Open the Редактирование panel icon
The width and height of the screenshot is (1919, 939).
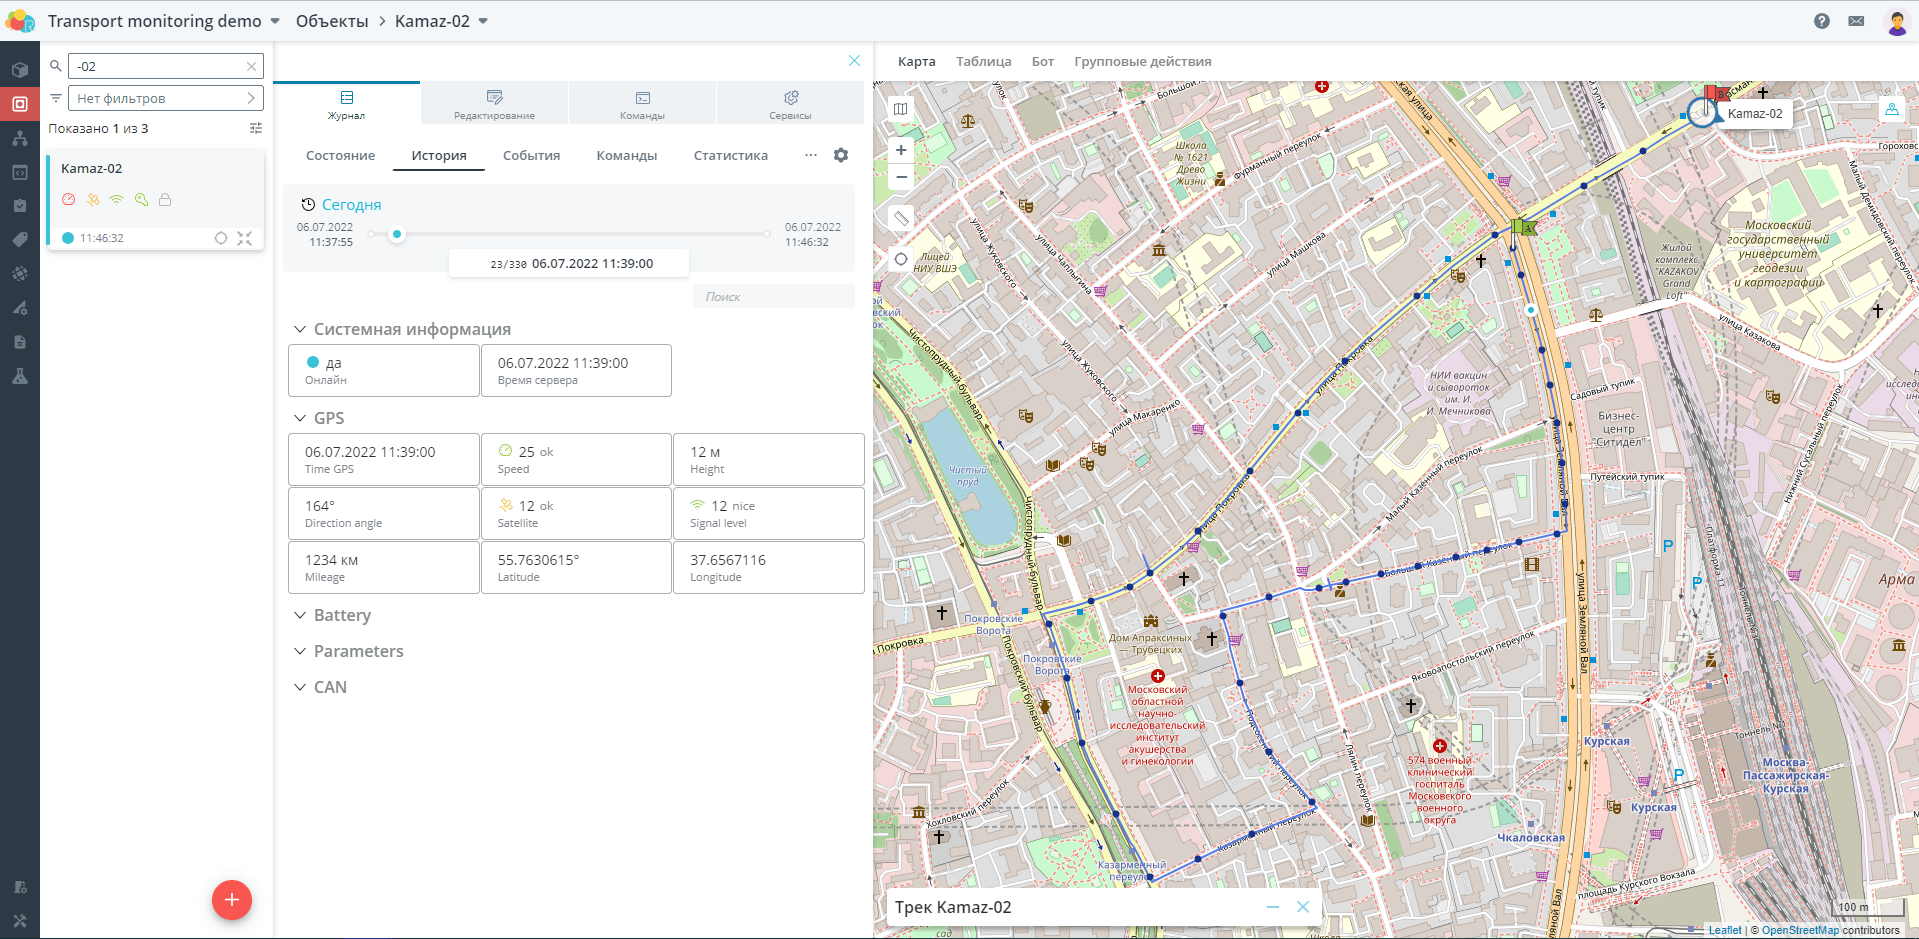point(494,103)
